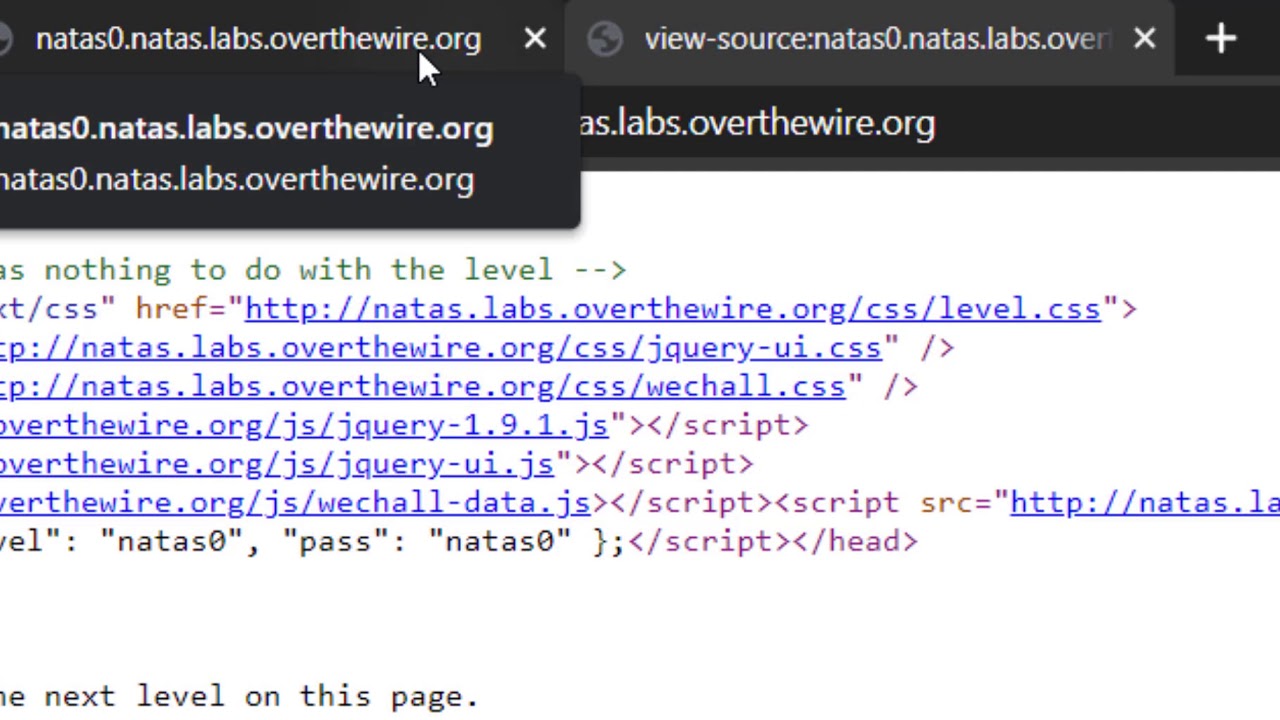Viewport: 1280px width, 720px height.
Task: Open the wechall.css stylesheet link
Action: pos(423,387)
